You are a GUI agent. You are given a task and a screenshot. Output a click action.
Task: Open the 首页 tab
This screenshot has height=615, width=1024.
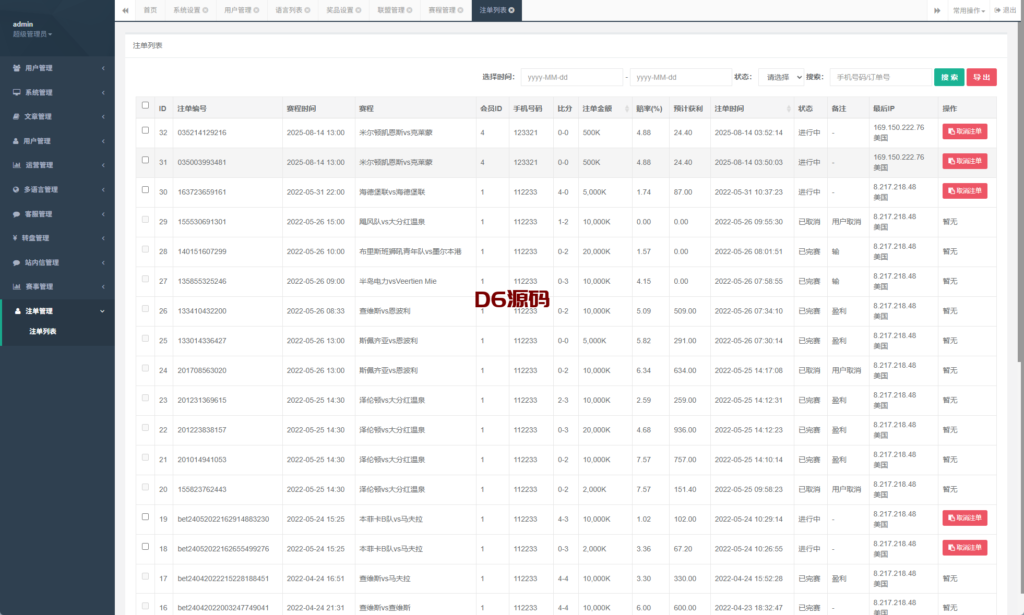click(x=150, y=10)
